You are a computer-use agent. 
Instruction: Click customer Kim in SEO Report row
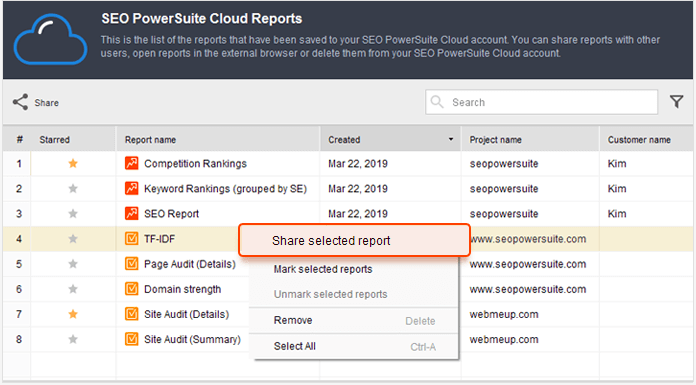coord(617,214)
